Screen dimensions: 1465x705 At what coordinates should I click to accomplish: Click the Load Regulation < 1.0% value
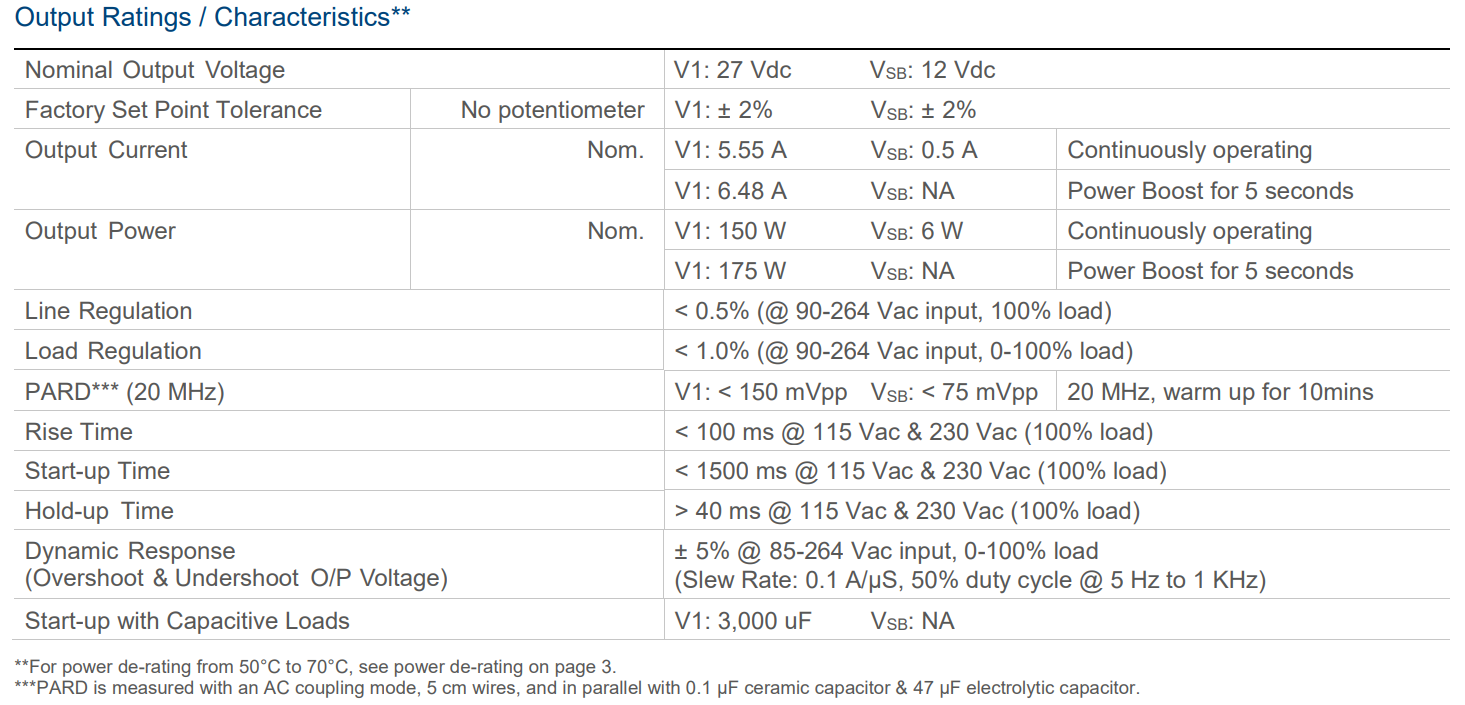(x=903, y=351)
